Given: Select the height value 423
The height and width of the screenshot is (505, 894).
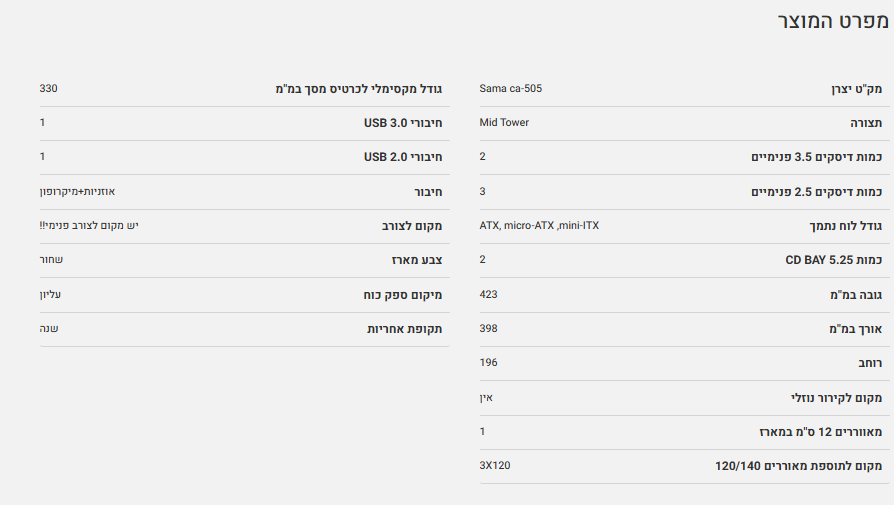Looking at the screenshot, I should click(x=488, y=294).
